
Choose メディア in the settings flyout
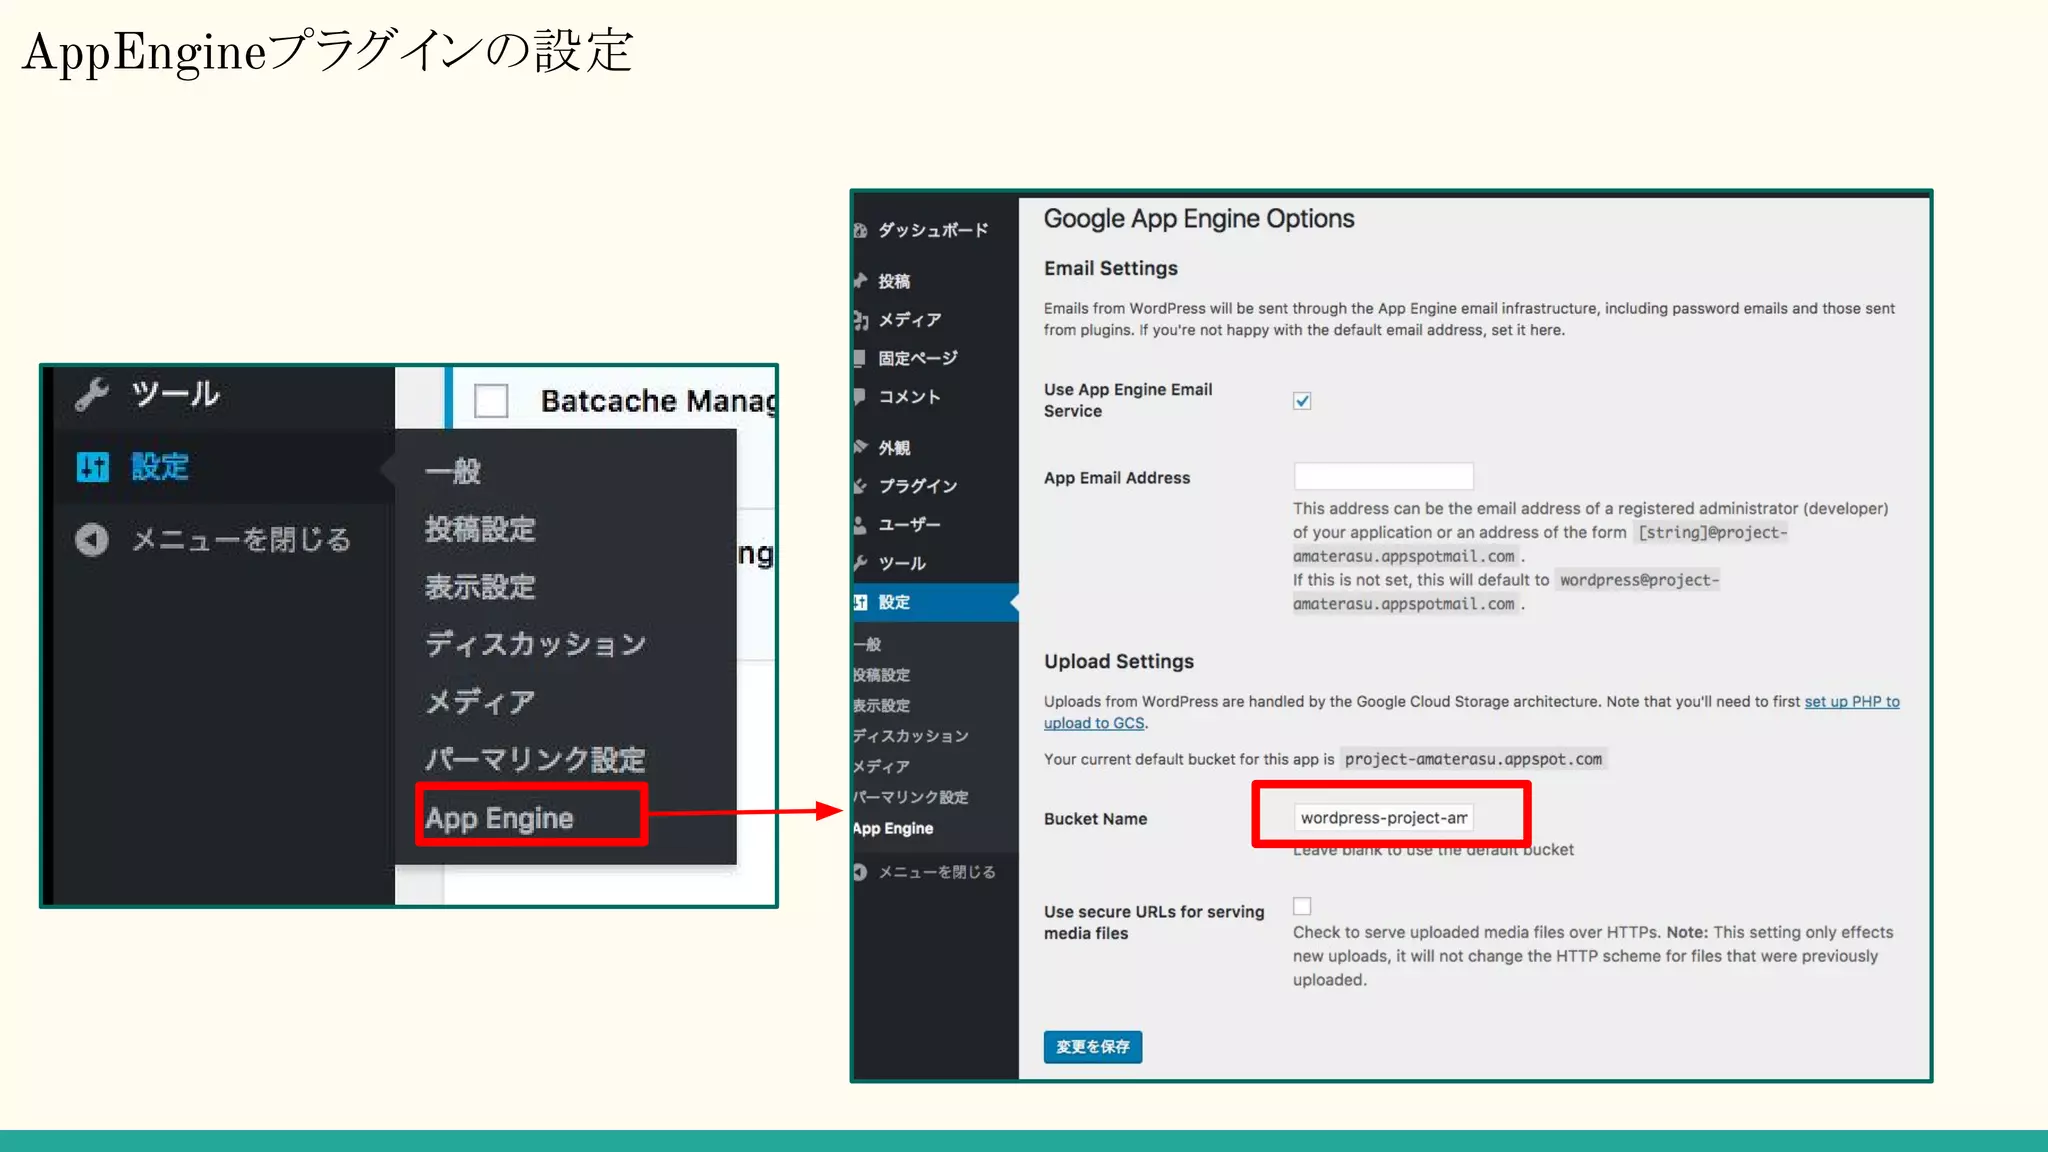(x=481, y=702)
